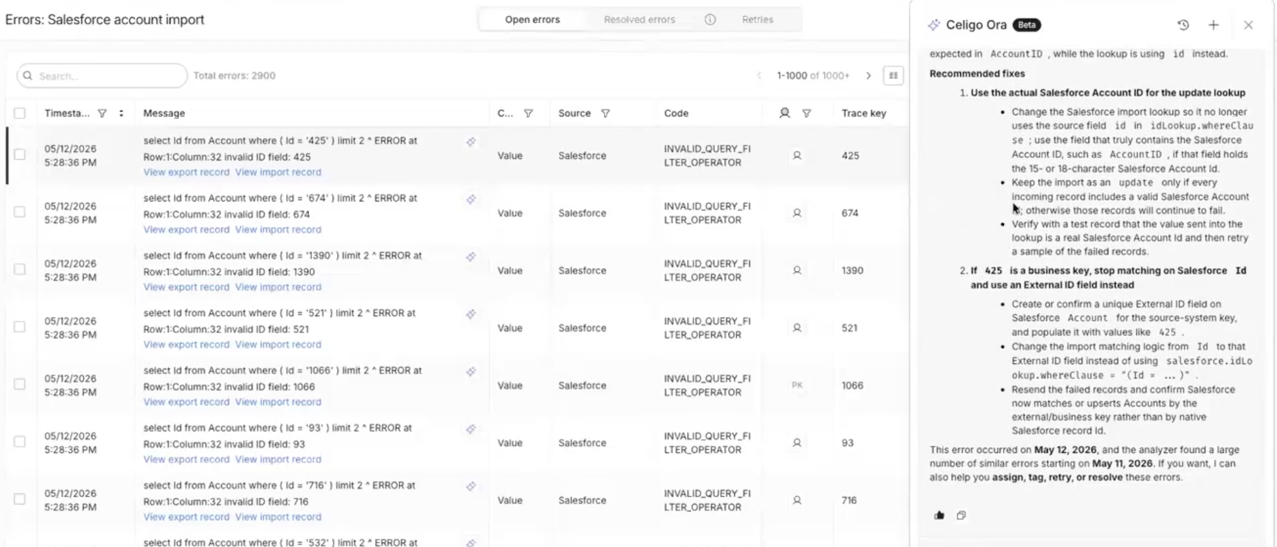
Task: Open the Classification column filter
Action: click(x=528, y=114)
